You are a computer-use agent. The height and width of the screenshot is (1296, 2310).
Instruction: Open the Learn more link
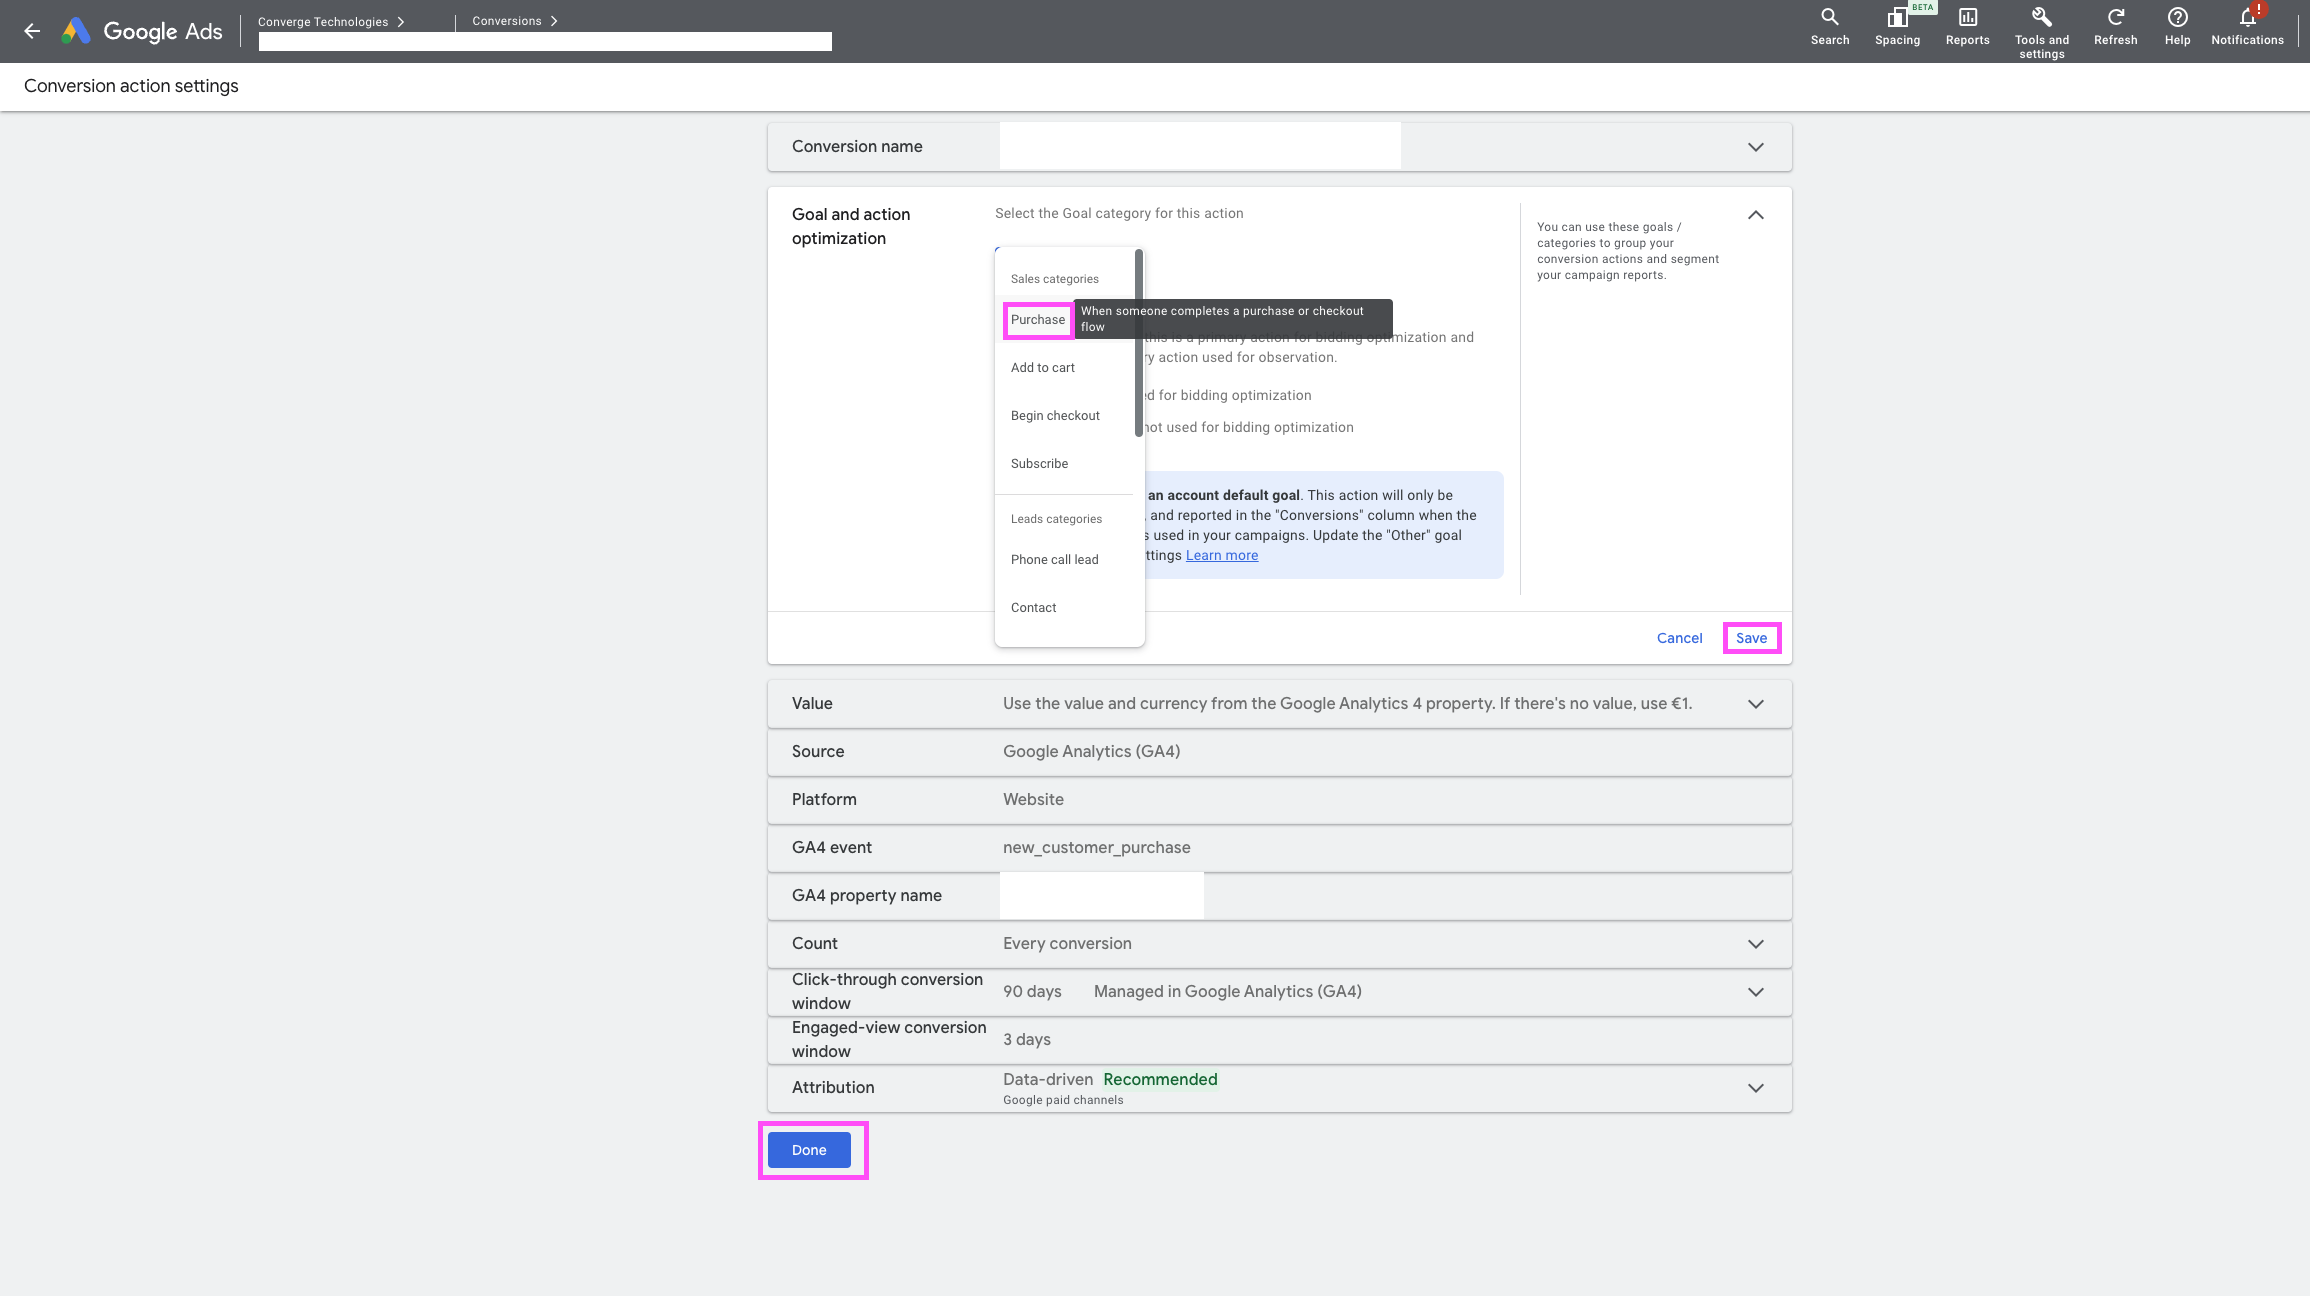click(1221, 556)
